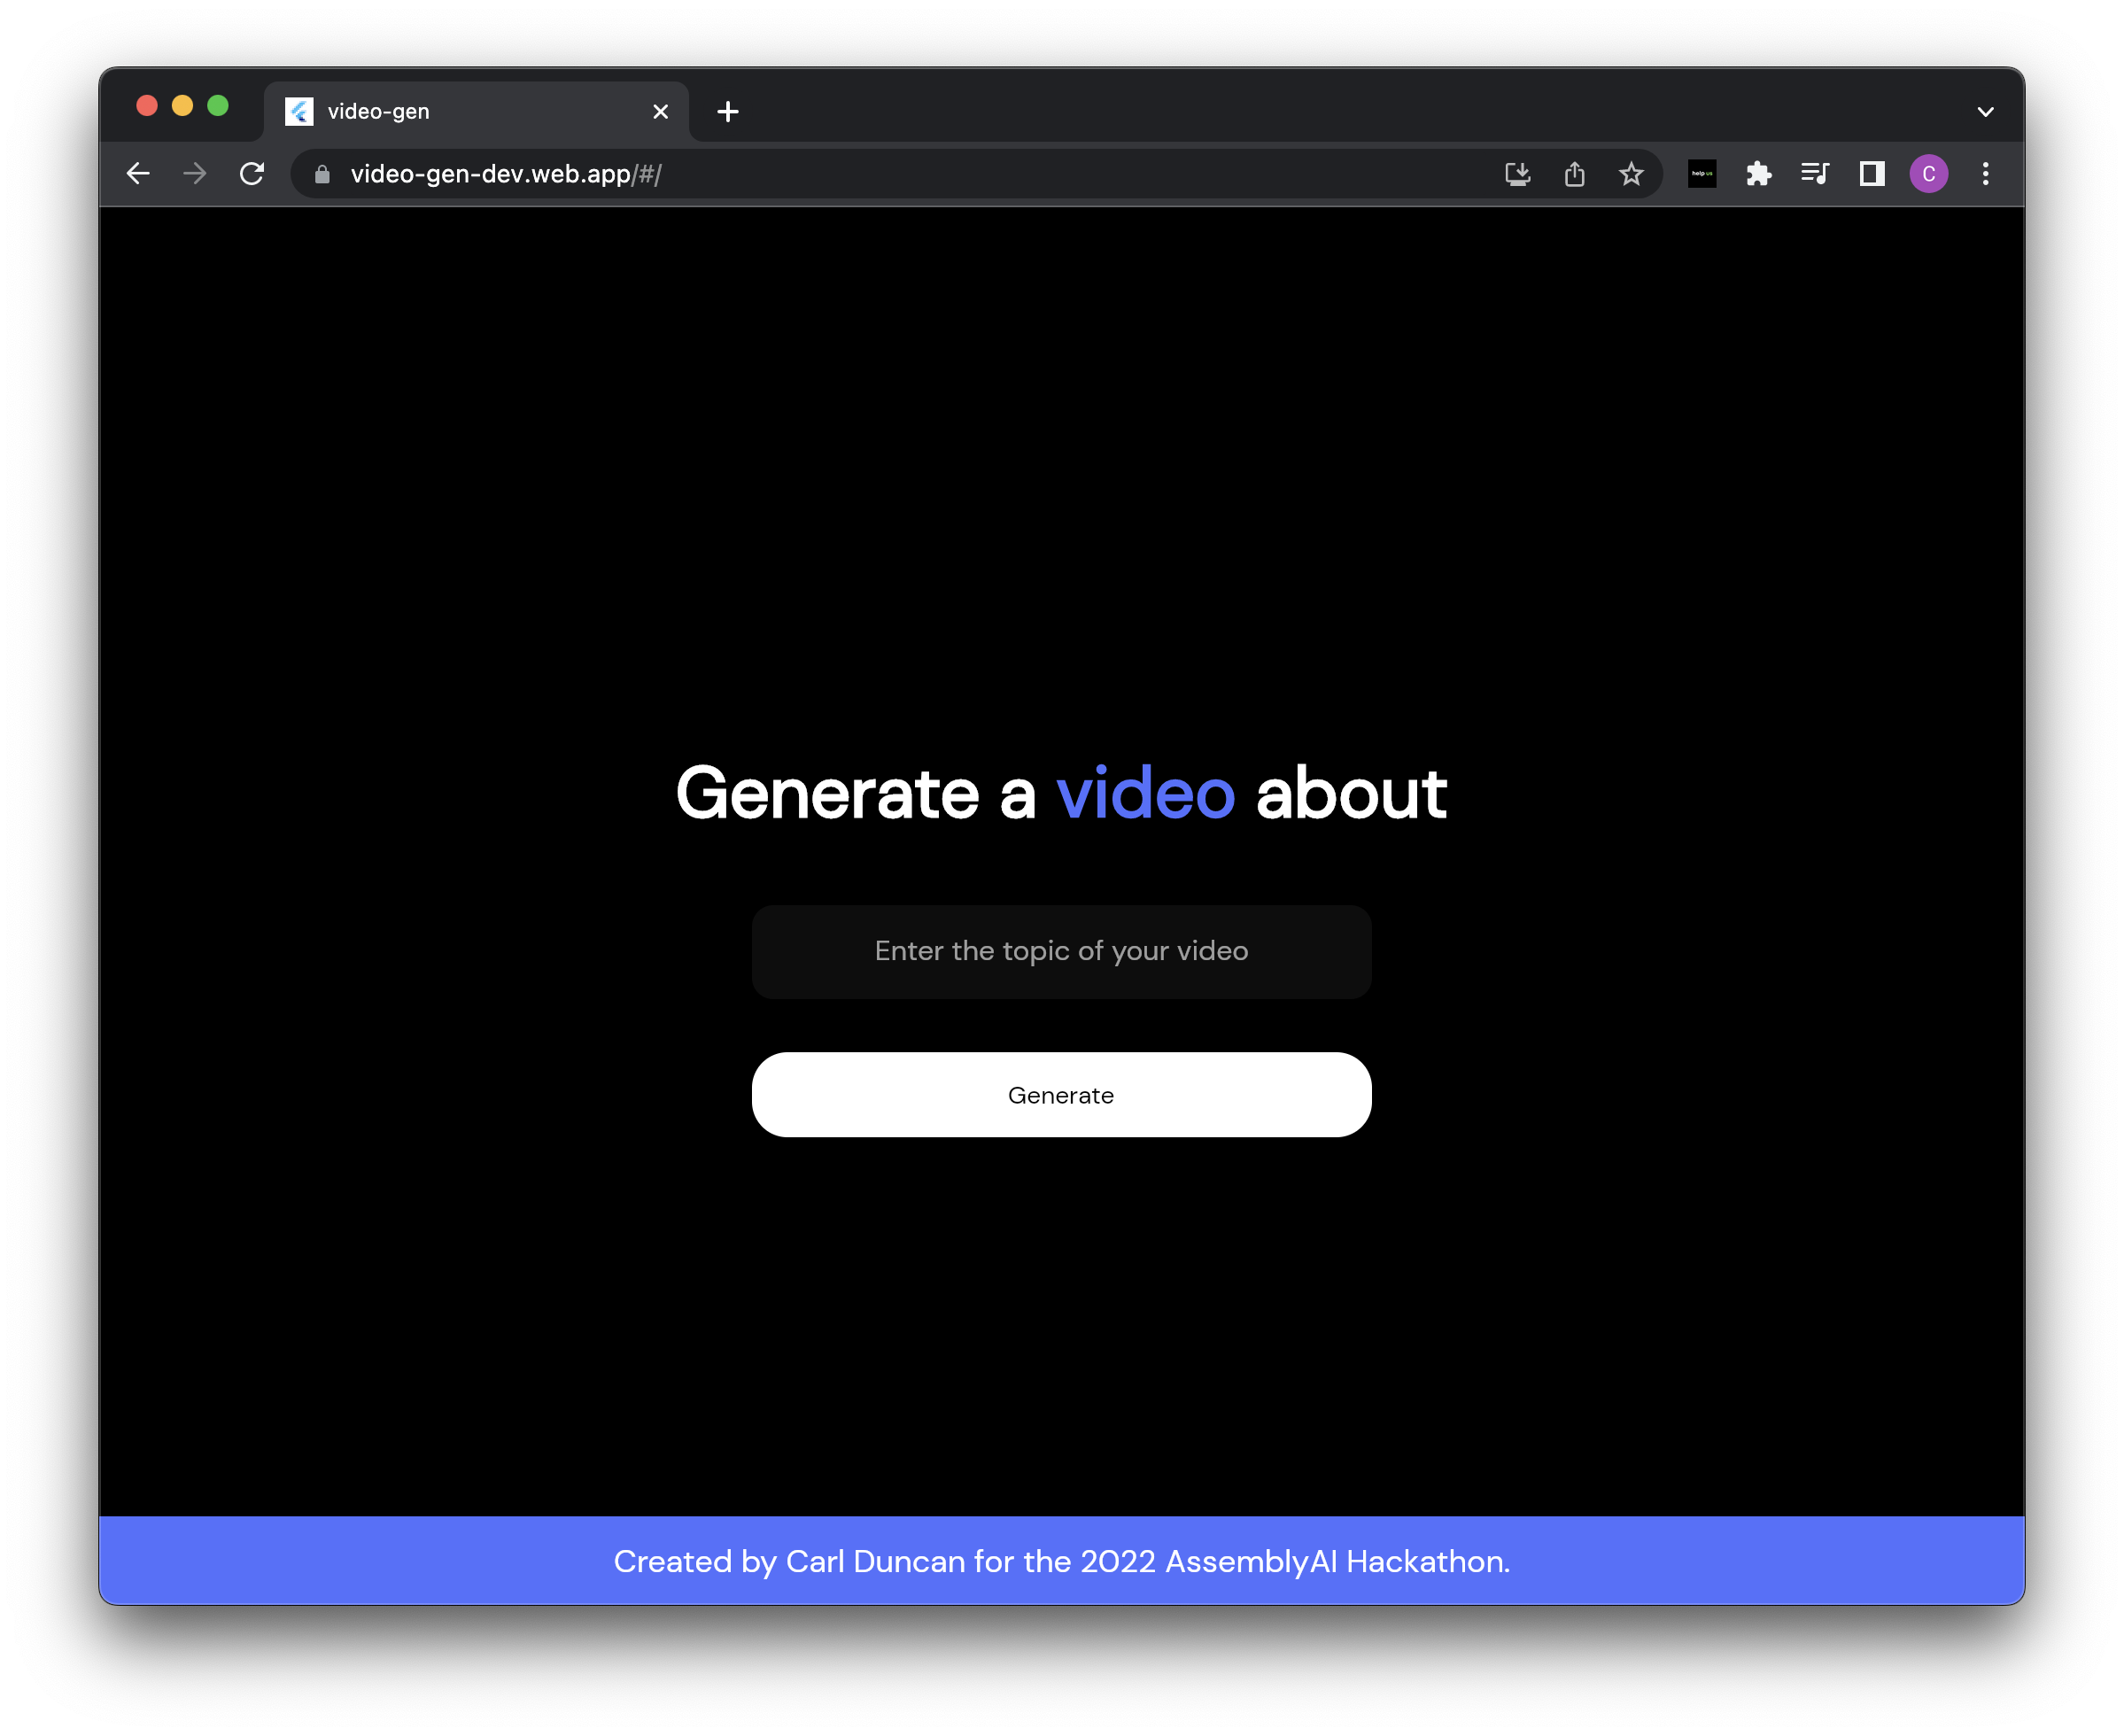Expand the tab search chevron

tap(1985, 112)
